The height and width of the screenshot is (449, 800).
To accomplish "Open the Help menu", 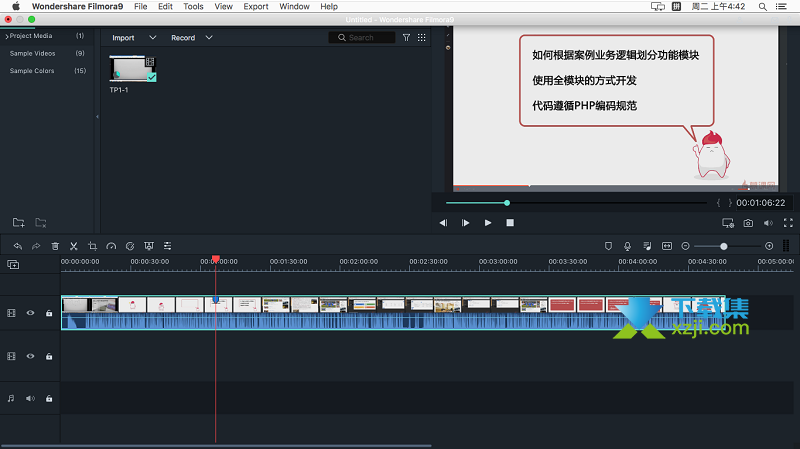I will coord(329,7).
